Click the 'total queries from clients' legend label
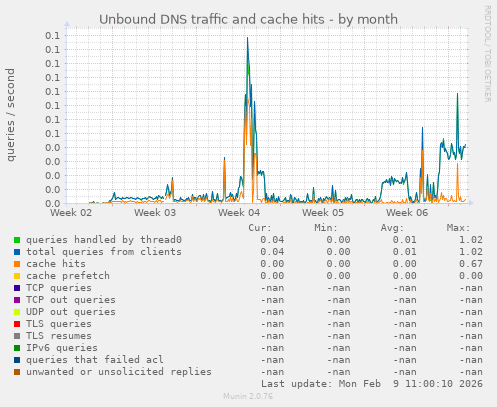The height and width of the screenshot is (407, 497). click(x=104, y=252)
